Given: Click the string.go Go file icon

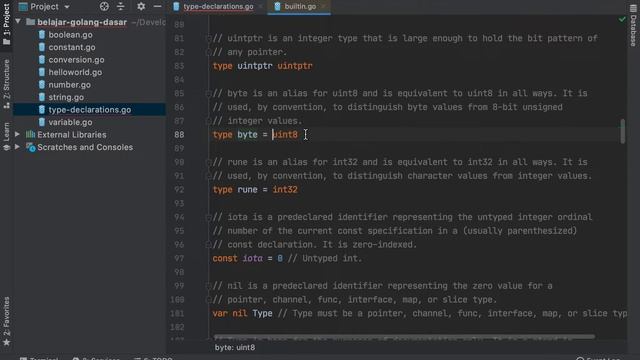Looking at the screenshot, I should click(42, 97).
